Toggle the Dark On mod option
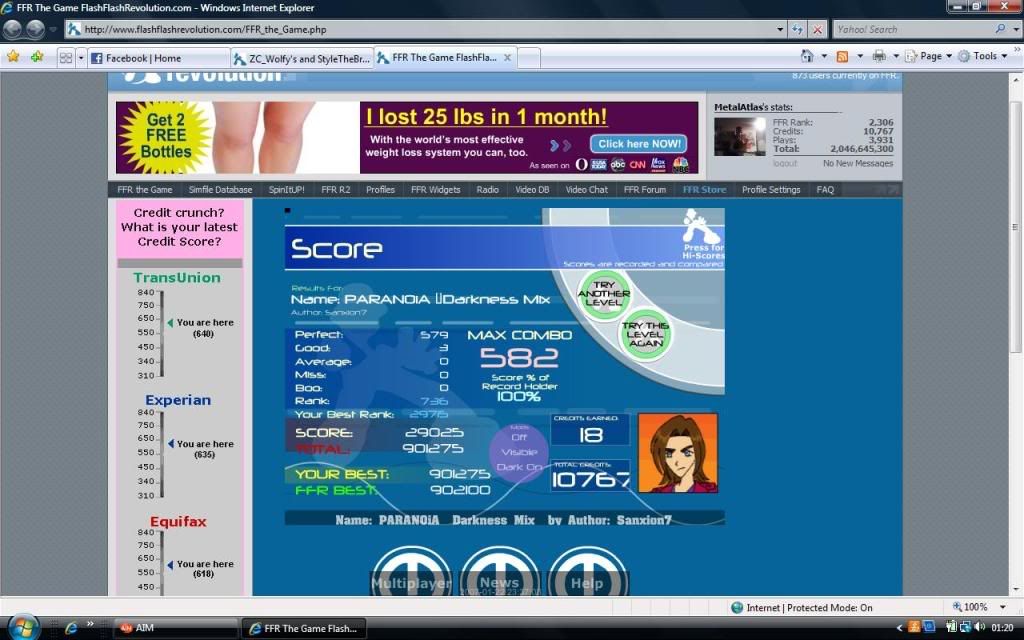The image size is (1024, 640). [x=519, y=467]
